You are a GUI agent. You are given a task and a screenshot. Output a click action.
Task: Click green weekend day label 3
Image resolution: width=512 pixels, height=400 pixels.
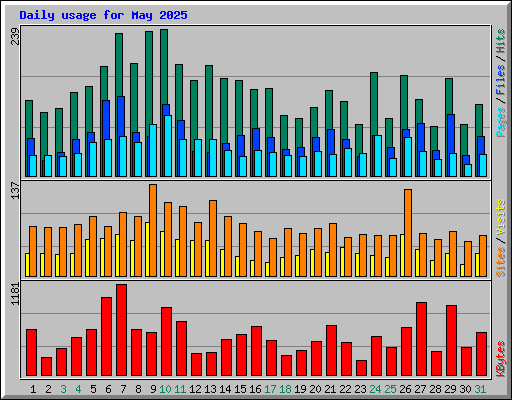point(63,389)
